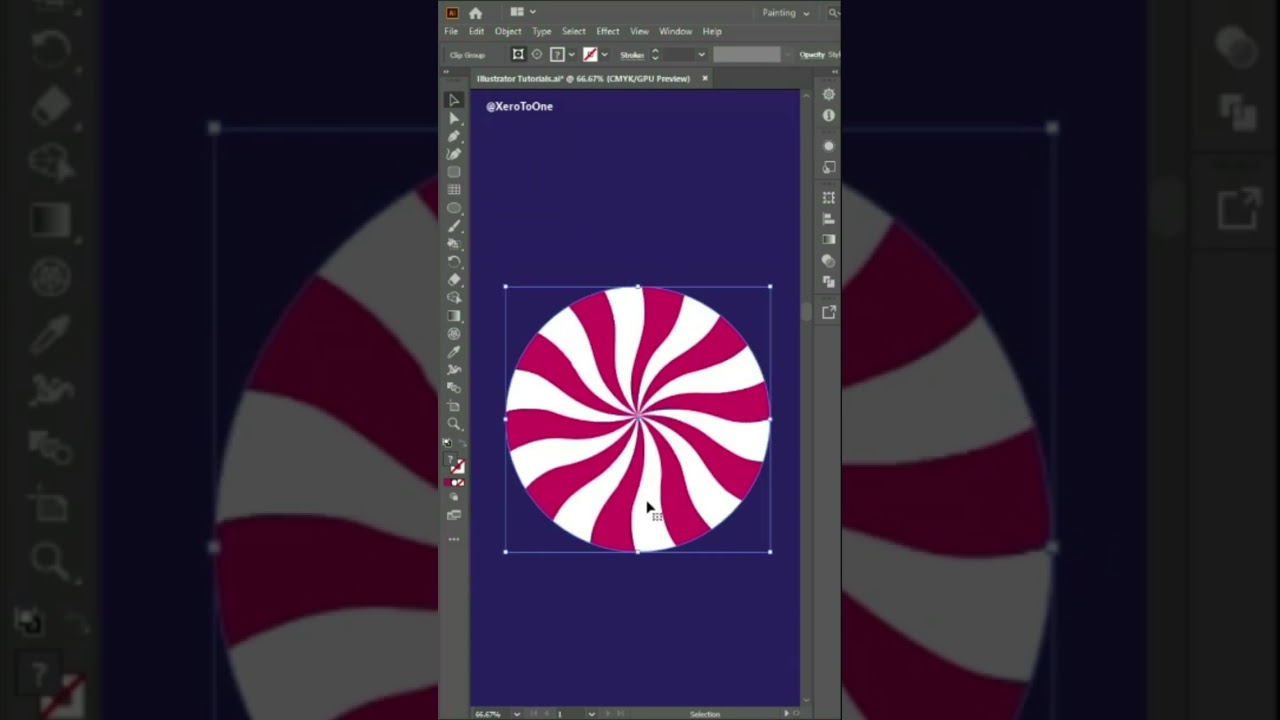This screenshot has height=720, width=1280.
Task: Adjust stroke weight stepper arrows
Action: tap(655, 55)
